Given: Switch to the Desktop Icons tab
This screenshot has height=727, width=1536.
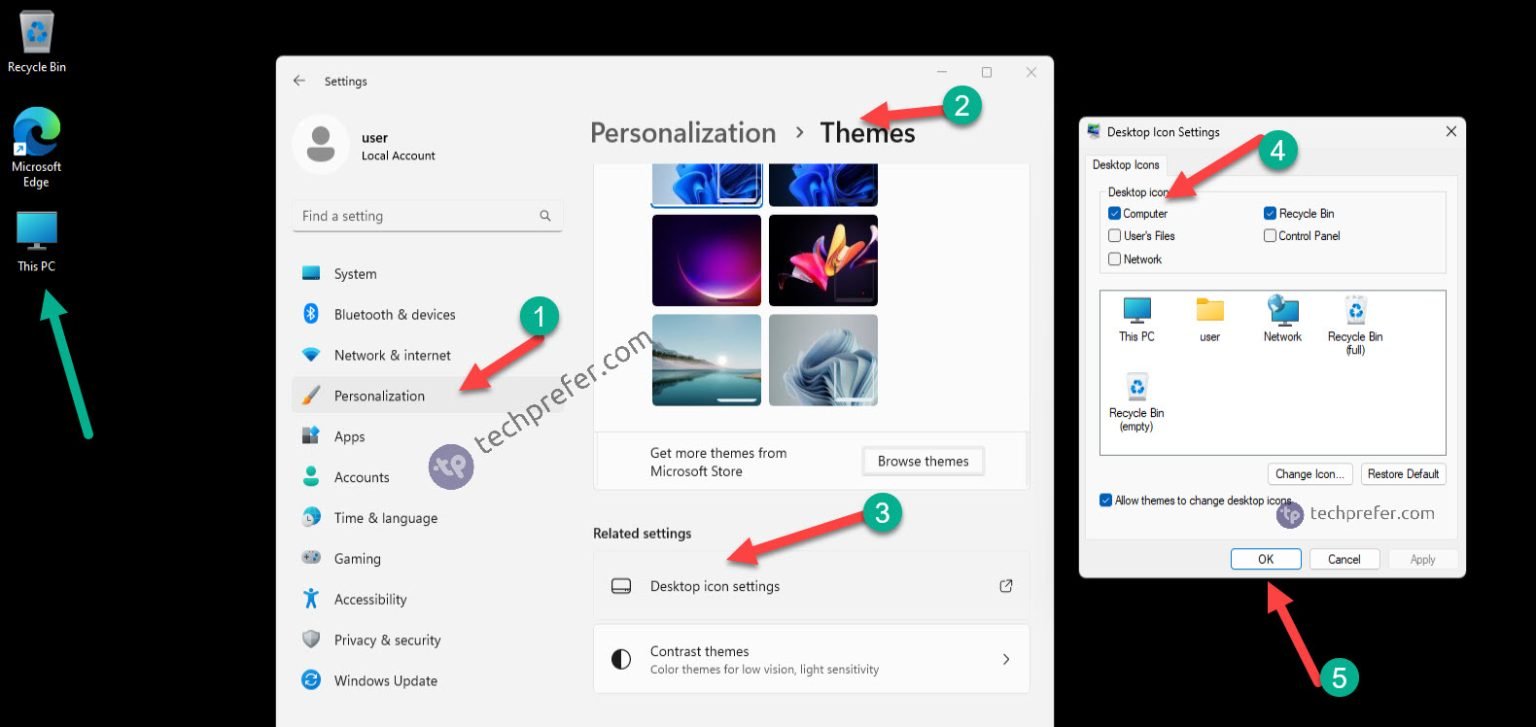Looking at the screenshot, I should pos(1126,165).
